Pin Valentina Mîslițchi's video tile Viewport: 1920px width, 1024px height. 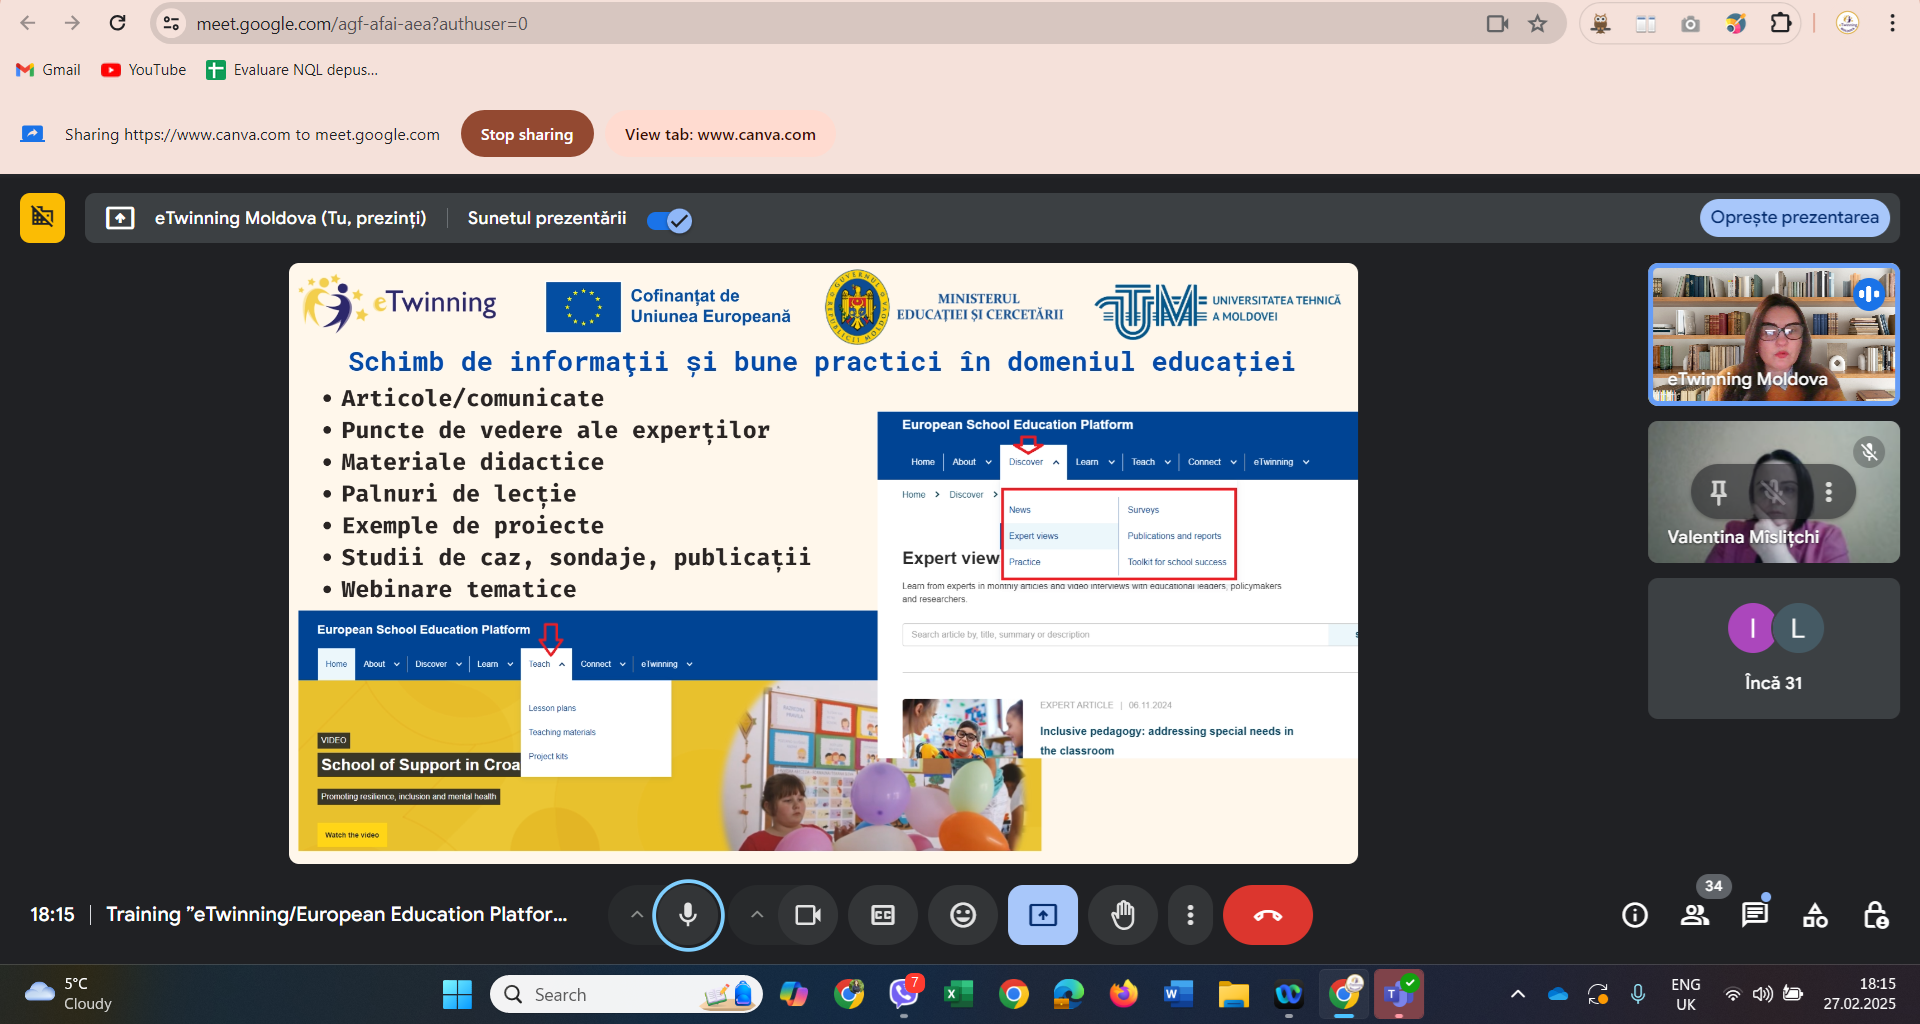click(1718, 492)
